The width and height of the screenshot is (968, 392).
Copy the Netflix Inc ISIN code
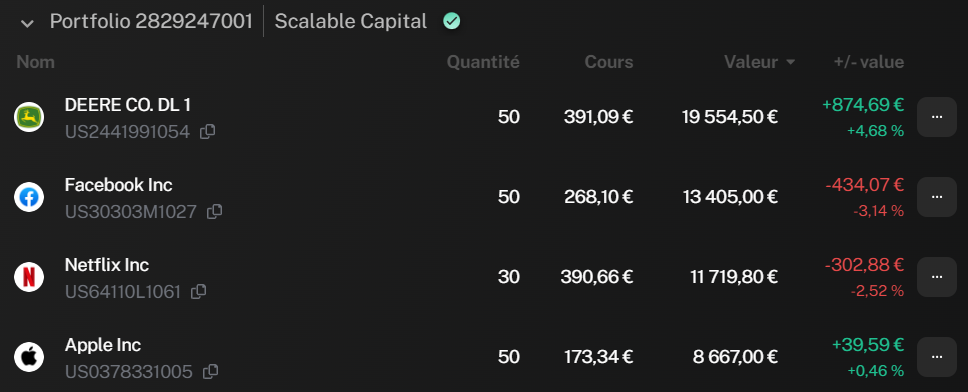(198, 291)
